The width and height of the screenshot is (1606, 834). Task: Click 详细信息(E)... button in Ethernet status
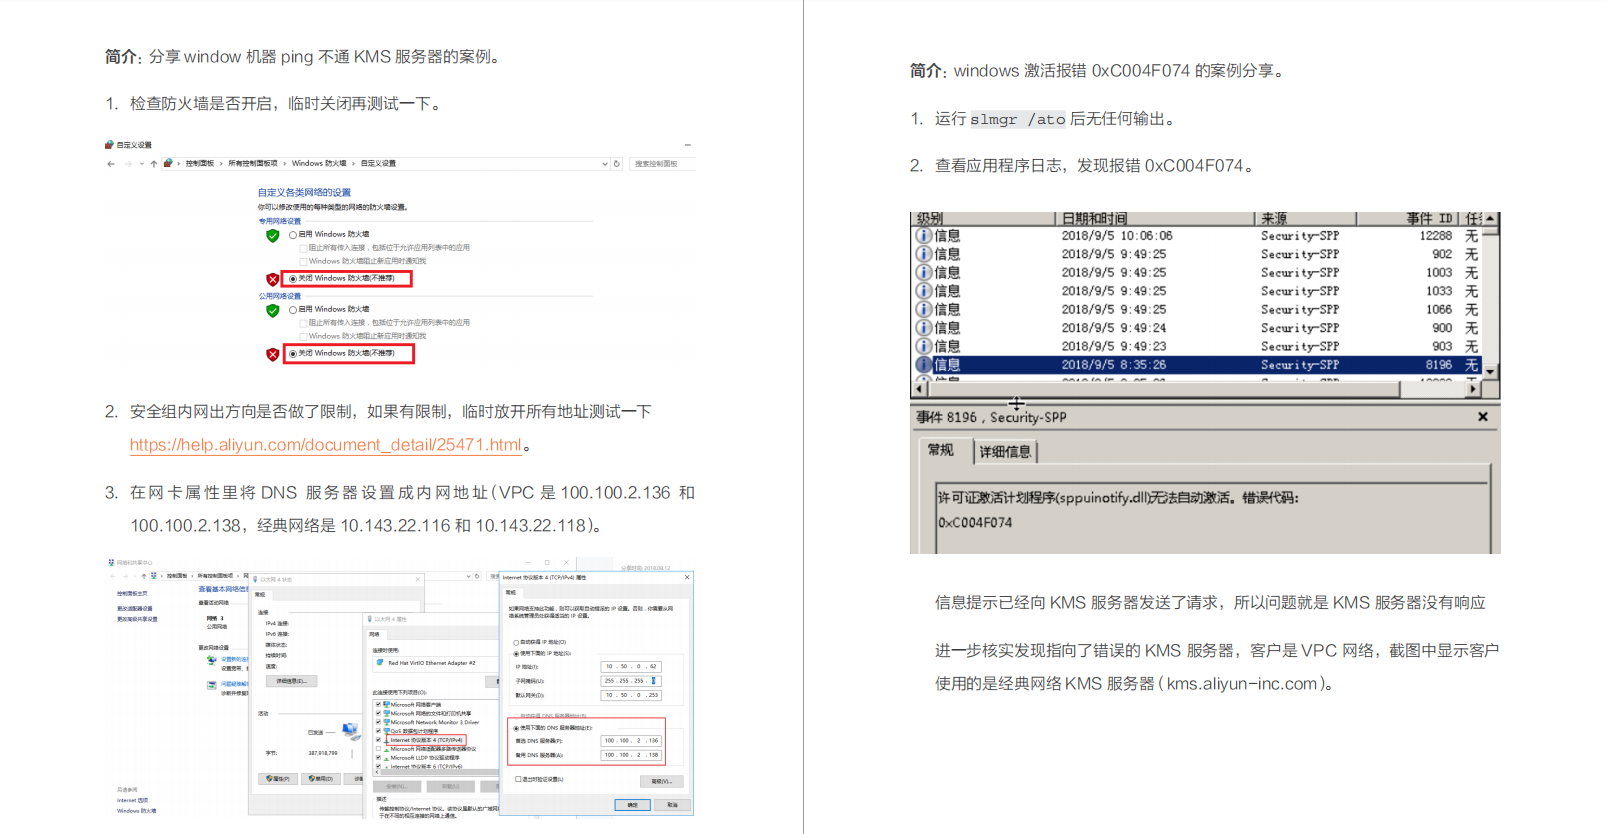pos(292,681)
